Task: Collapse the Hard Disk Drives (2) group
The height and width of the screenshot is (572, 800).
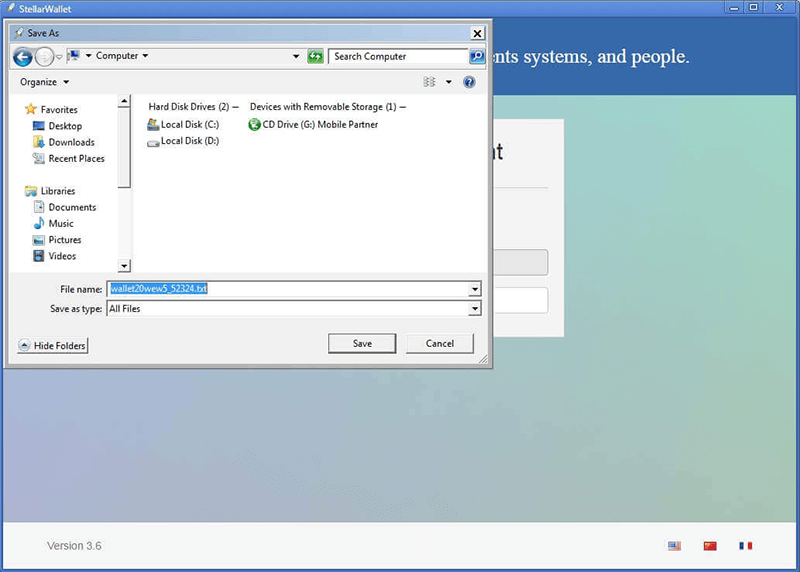Action: coord(235,107)
